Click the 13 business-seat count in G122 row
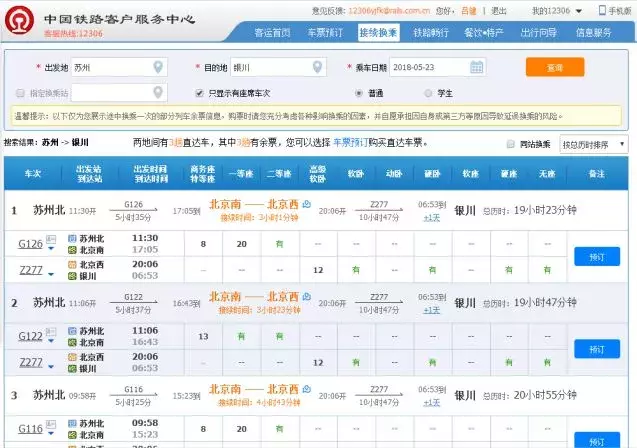 pyautogui.click(x=203, y=336)
